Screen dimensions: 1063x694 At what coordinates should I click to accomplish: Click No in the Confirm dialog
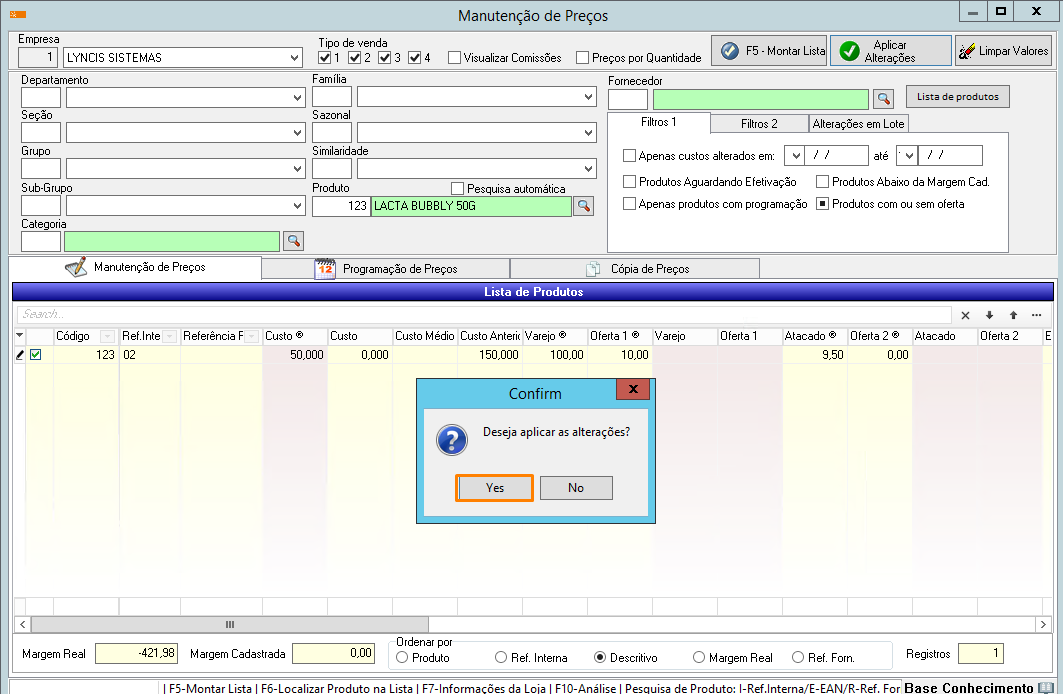click(576, 488)
